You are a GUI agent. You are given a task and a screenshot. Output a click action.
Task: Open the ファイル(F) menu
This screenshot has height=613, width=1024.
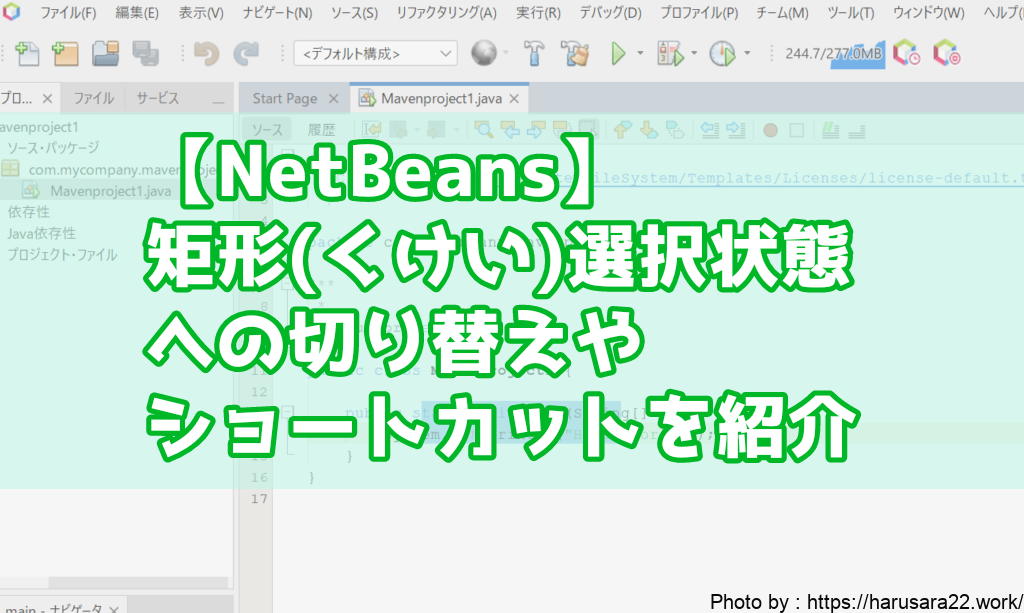point(68,13)
